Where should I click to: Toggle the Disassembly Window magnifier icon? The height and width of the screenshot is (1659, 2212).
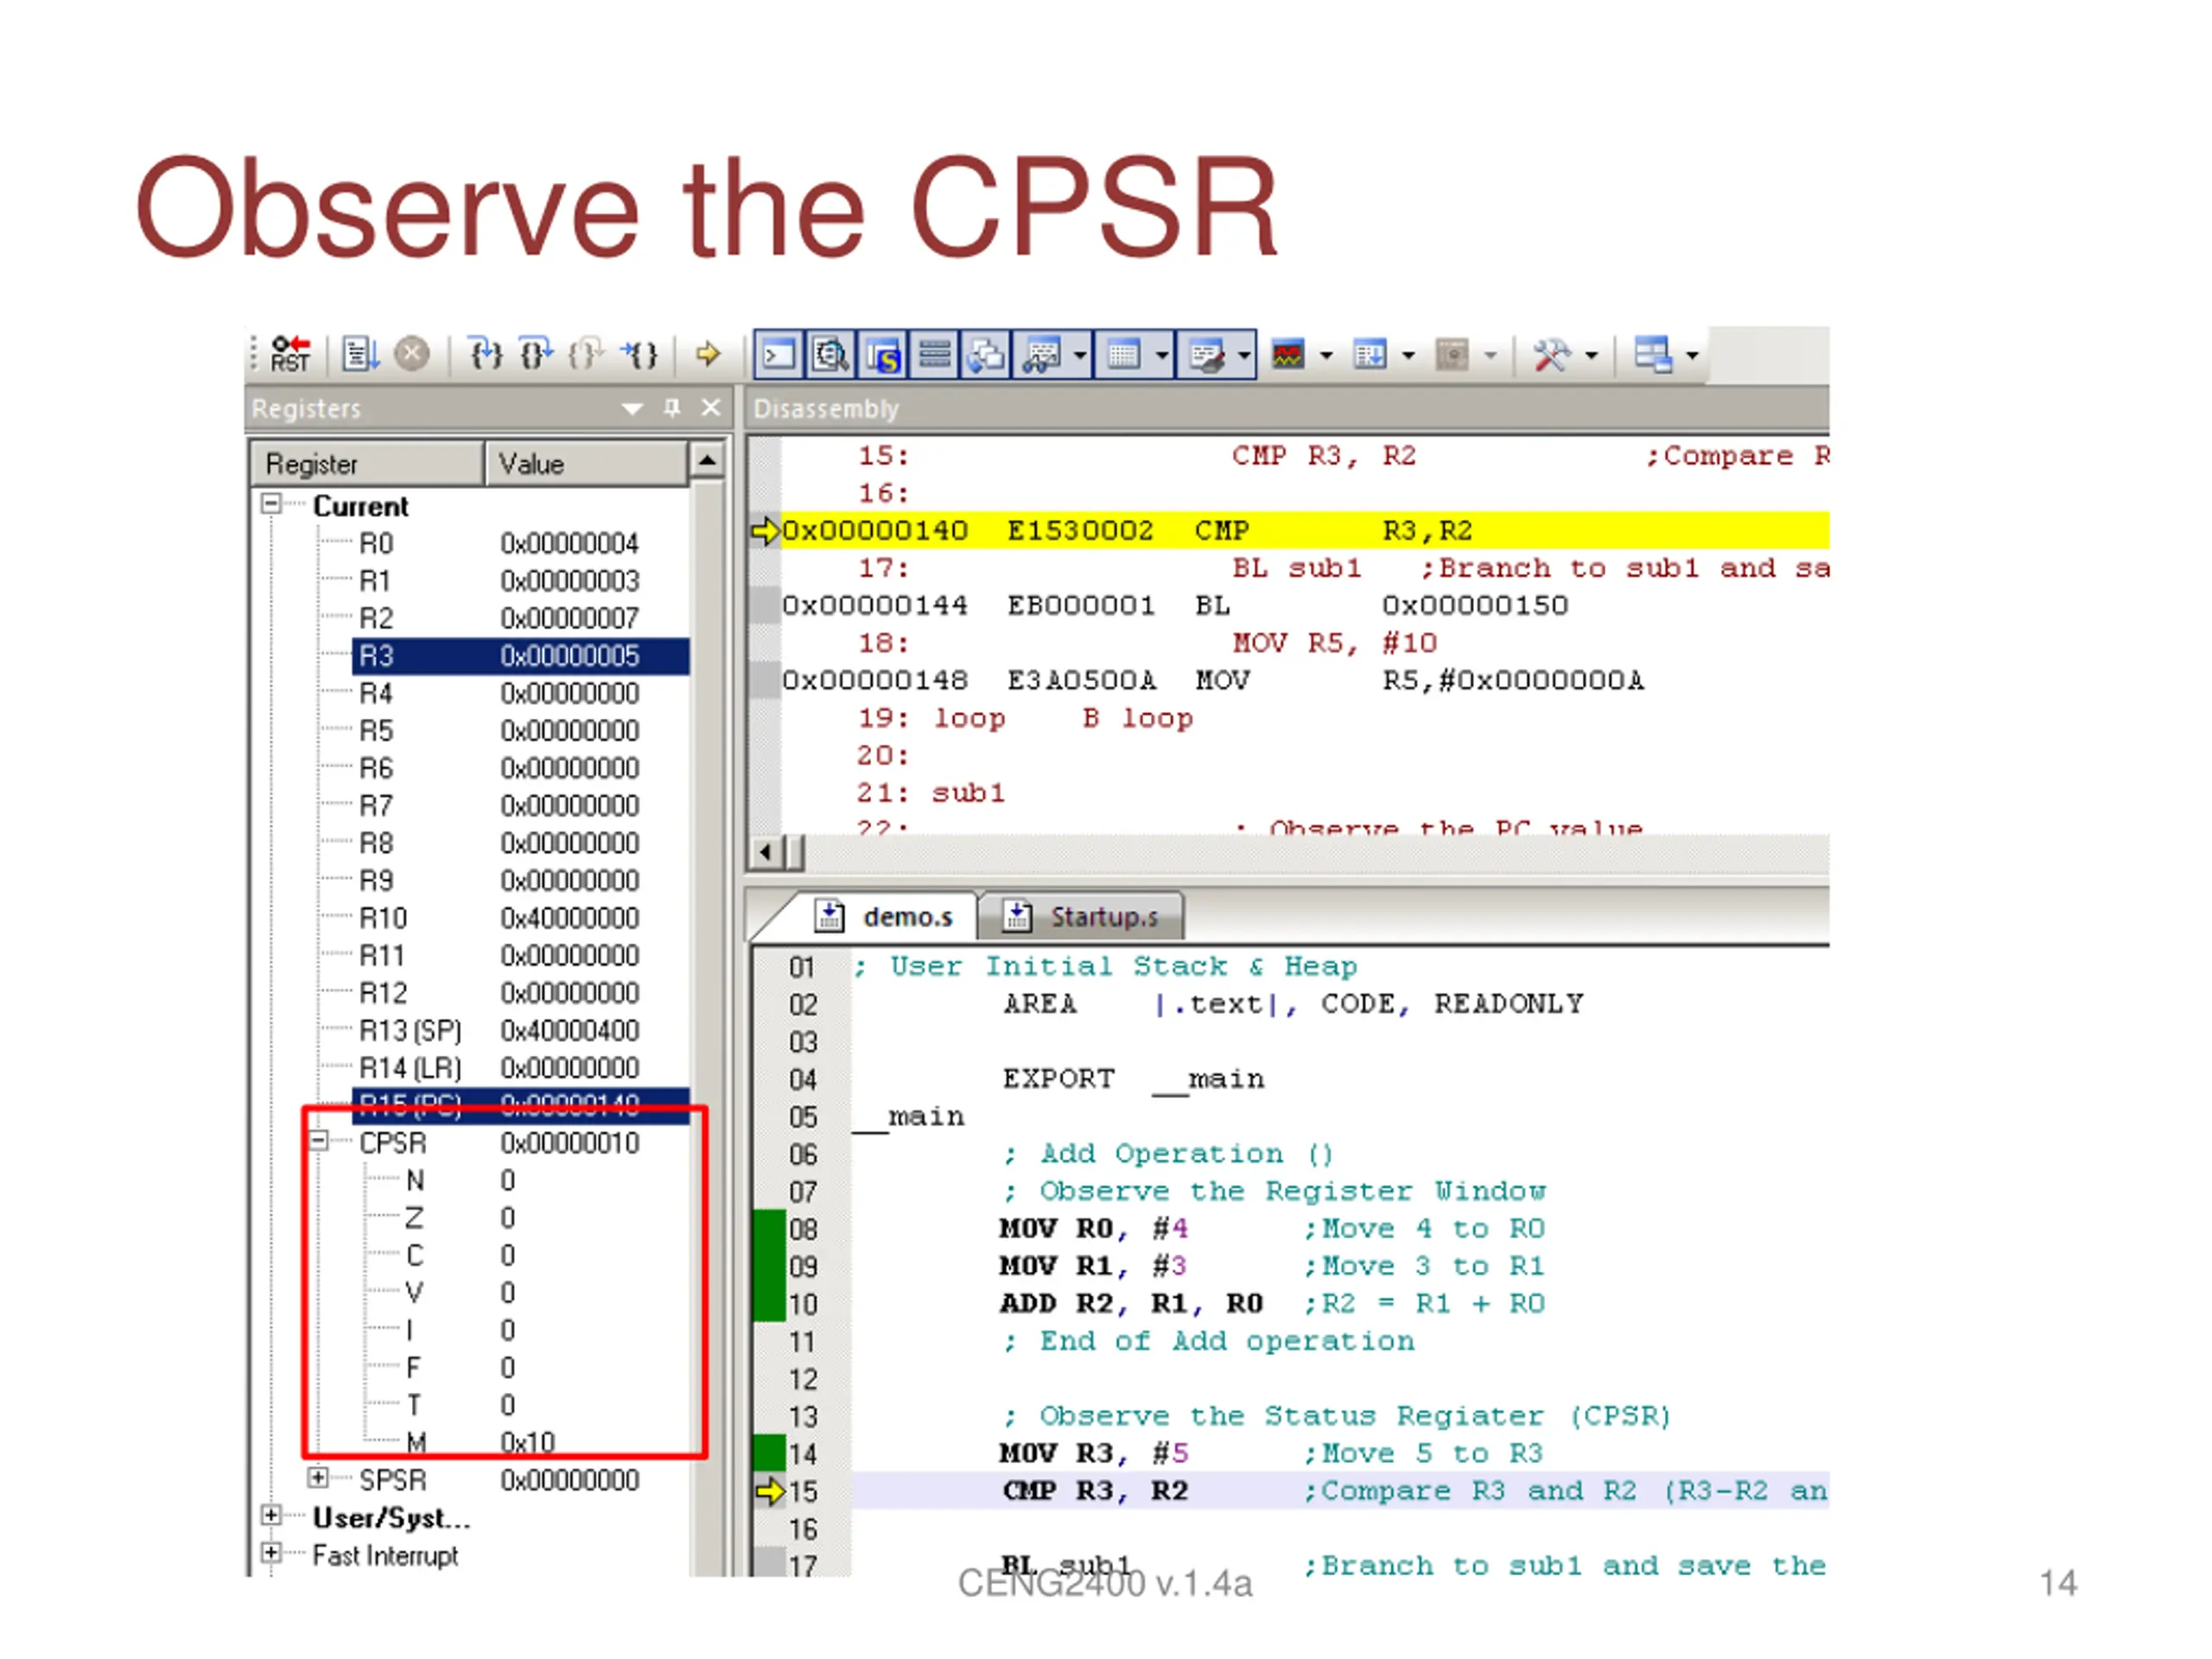click(831, 355)
